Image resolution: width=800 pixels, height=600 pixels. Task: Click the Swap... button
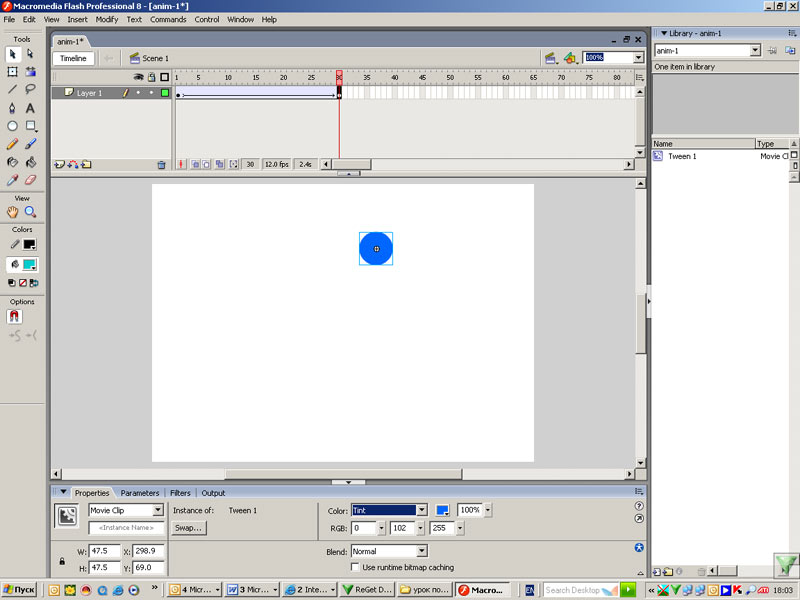coord(188,527)
